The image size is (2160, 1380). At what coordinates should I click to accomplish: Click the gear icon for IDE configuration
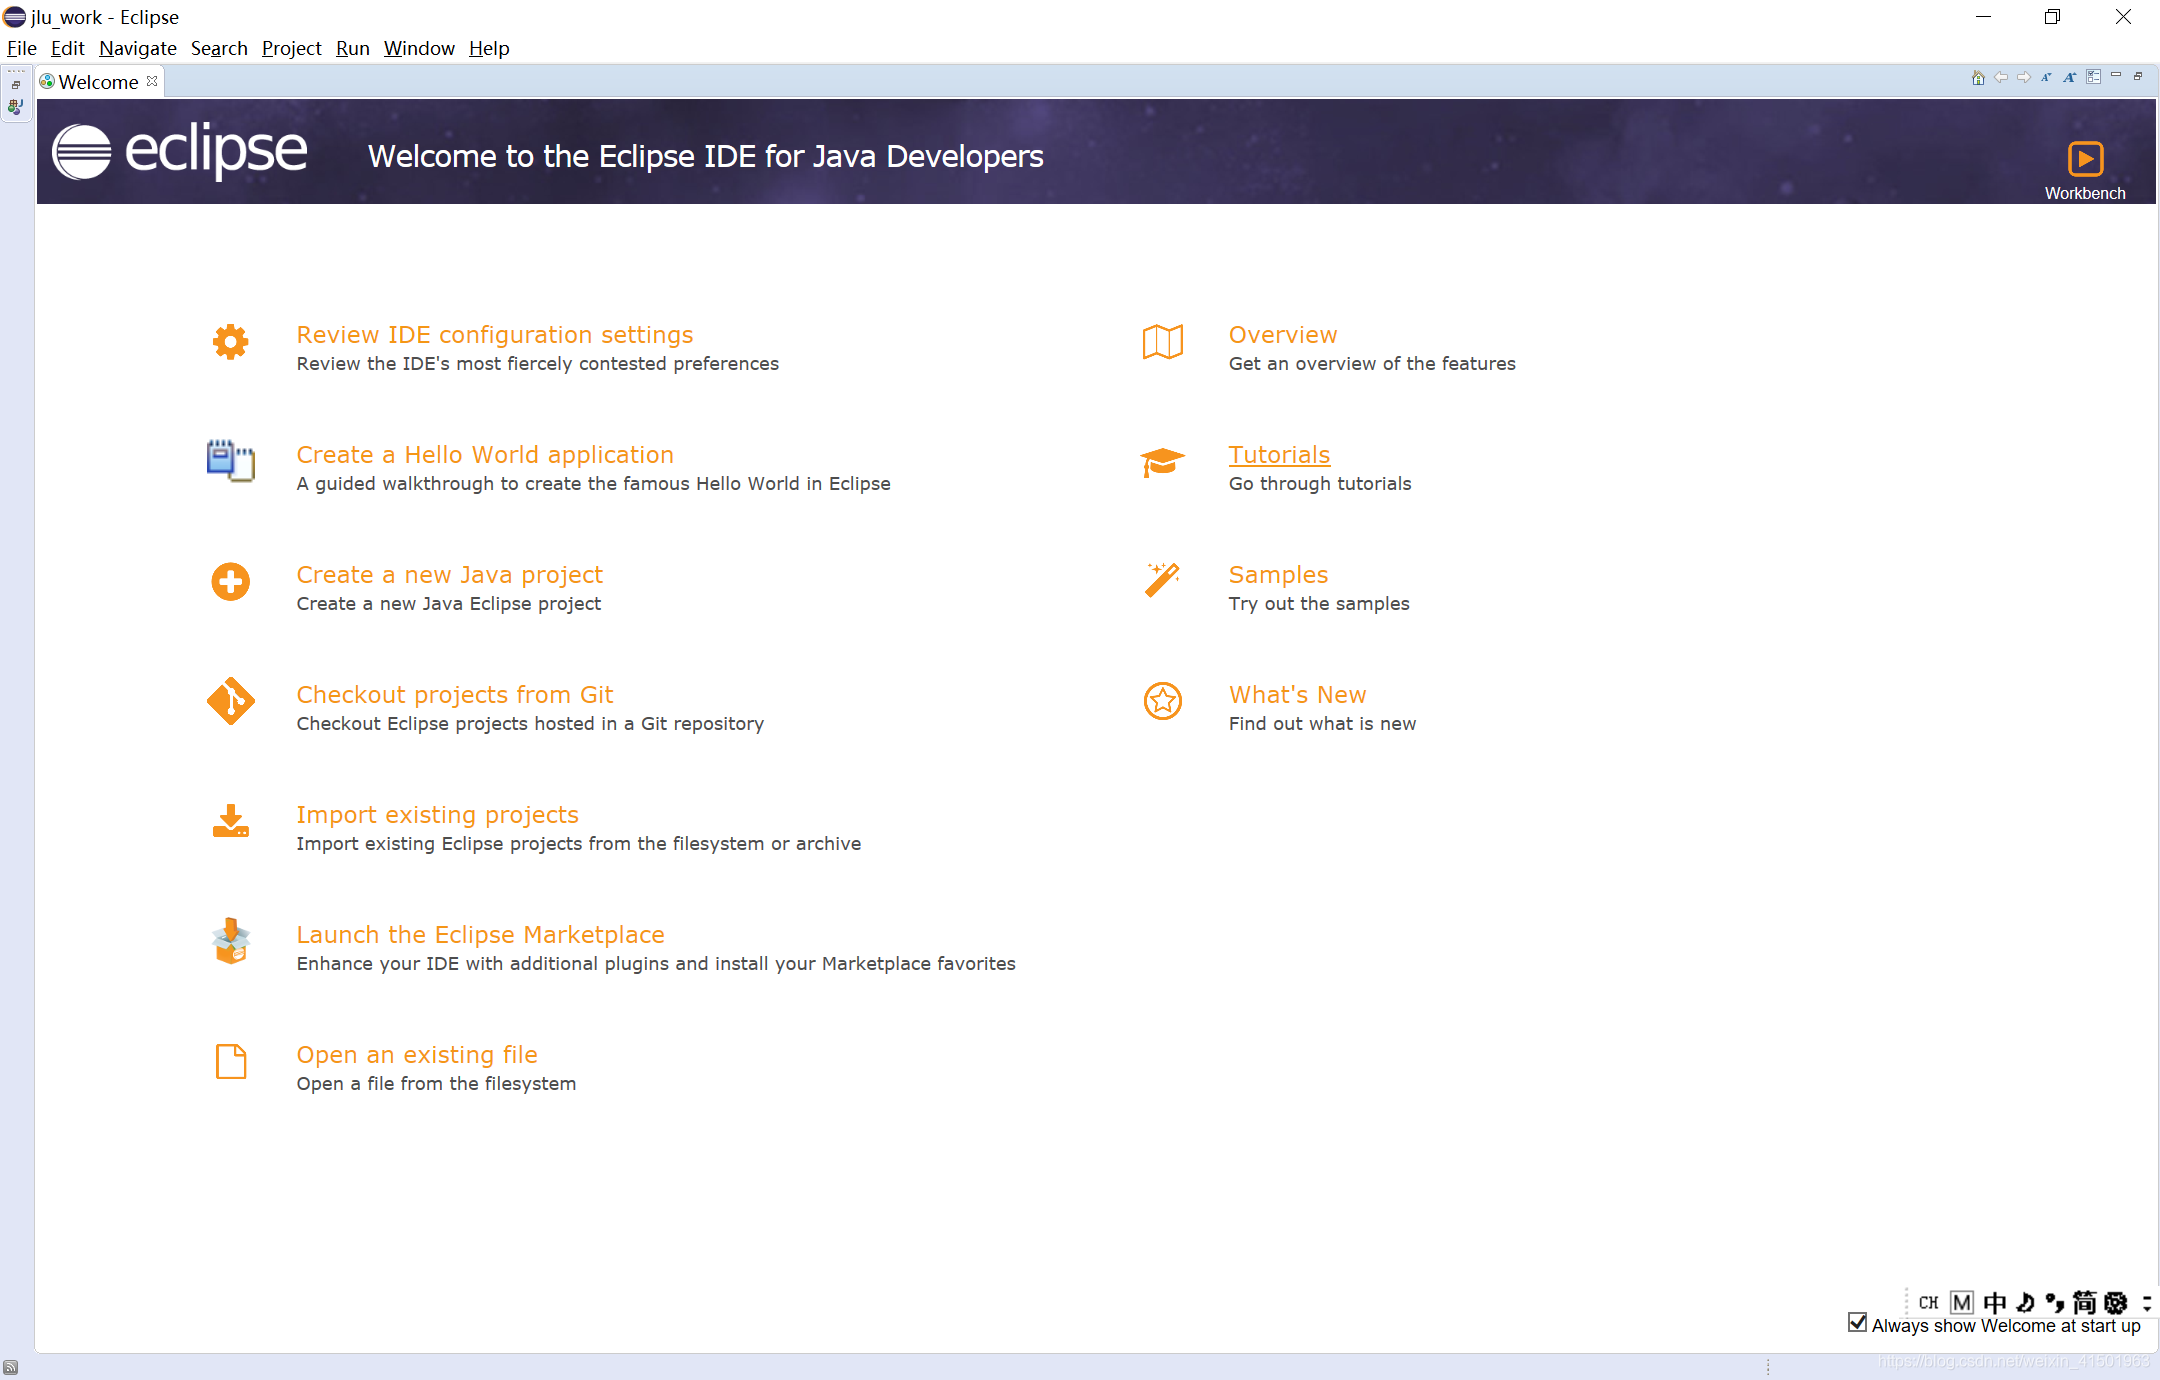coord(231,342)
